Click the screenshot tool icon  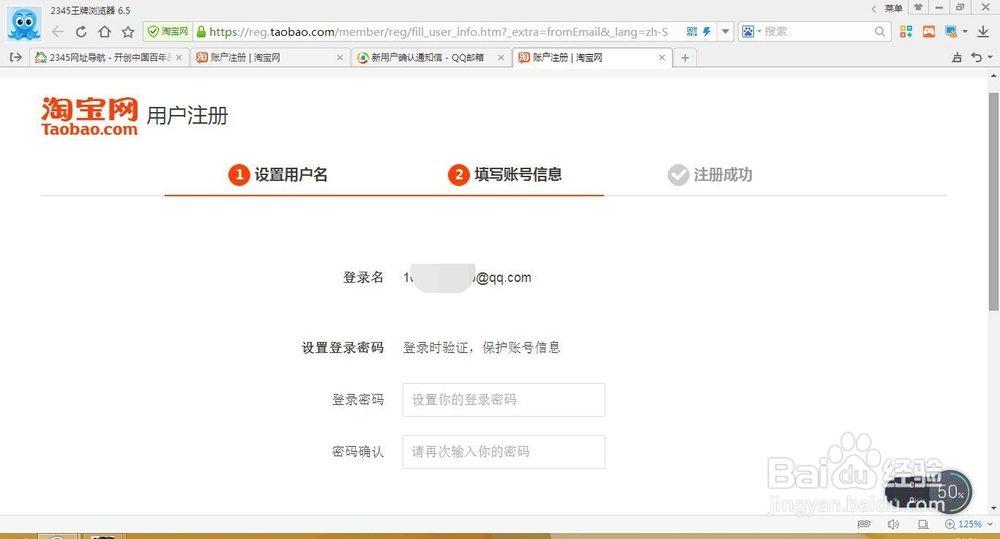point(951,31)
